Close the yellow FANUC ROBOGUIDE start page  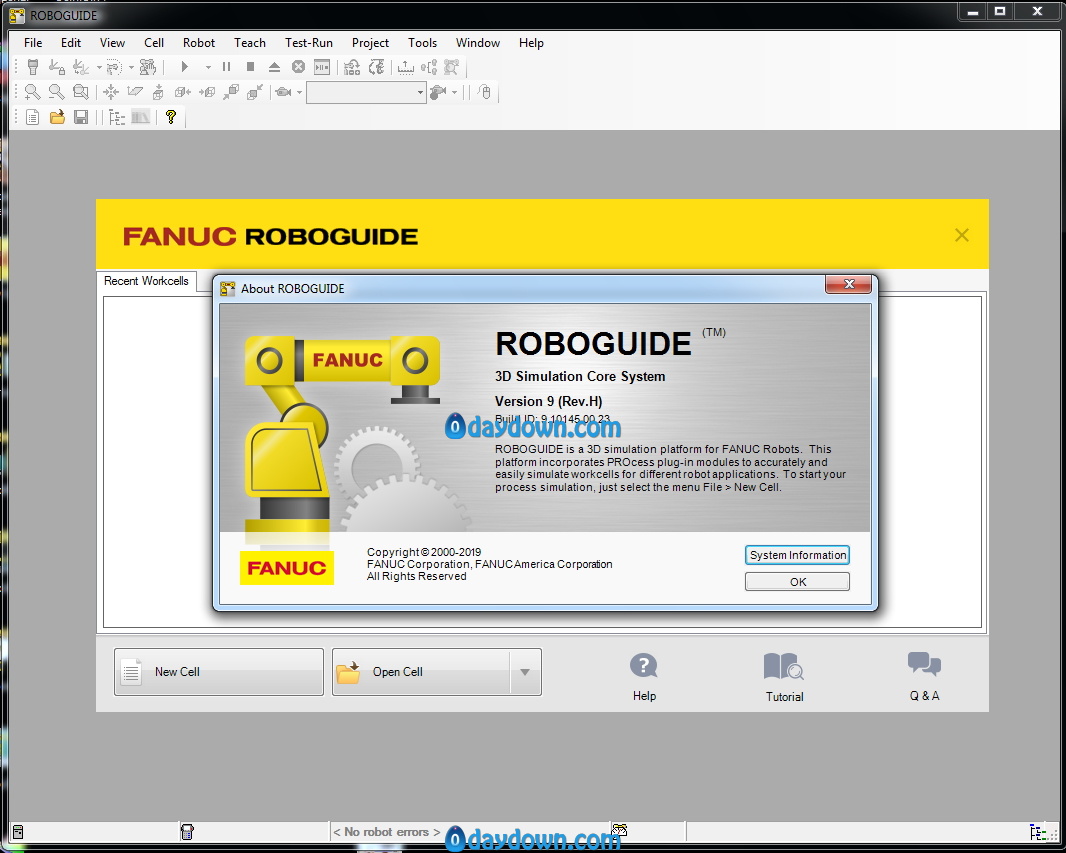coord(961,235)
